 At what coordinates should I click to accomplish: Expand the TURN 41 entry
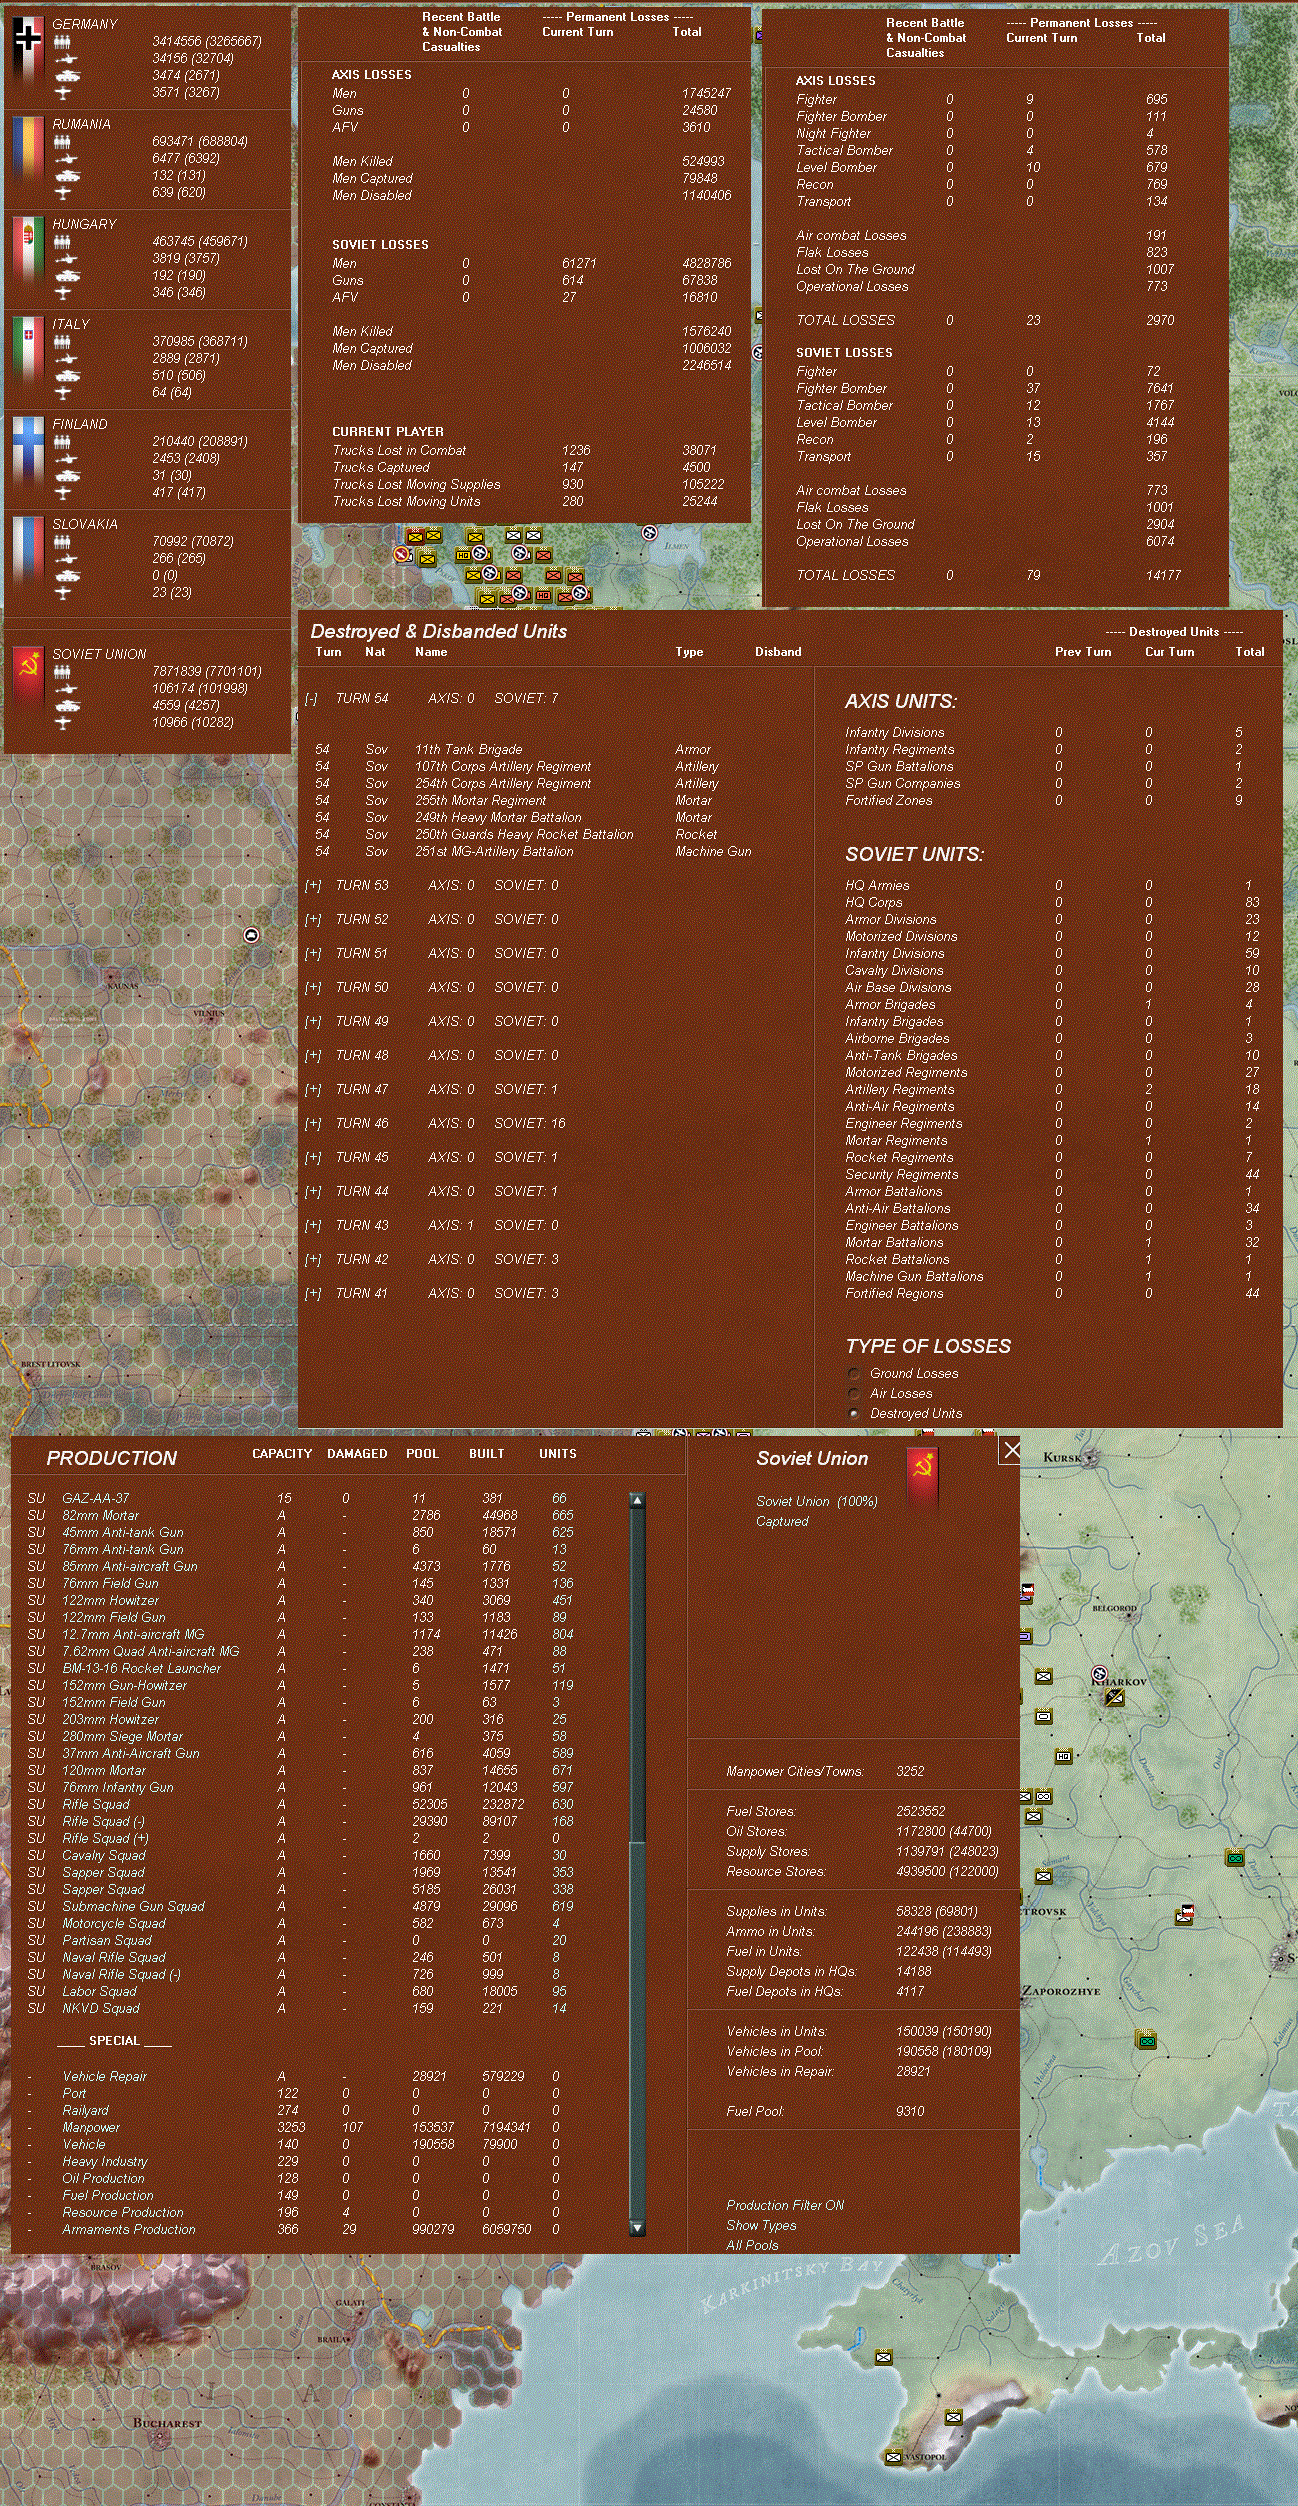pos(313,1294)
